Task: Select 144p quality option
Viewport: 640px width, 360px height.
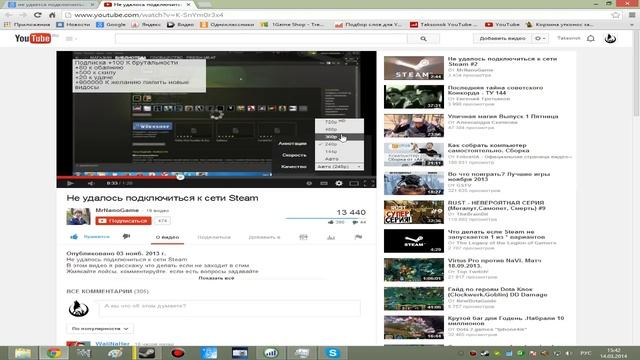Action: tap(339, 151)
